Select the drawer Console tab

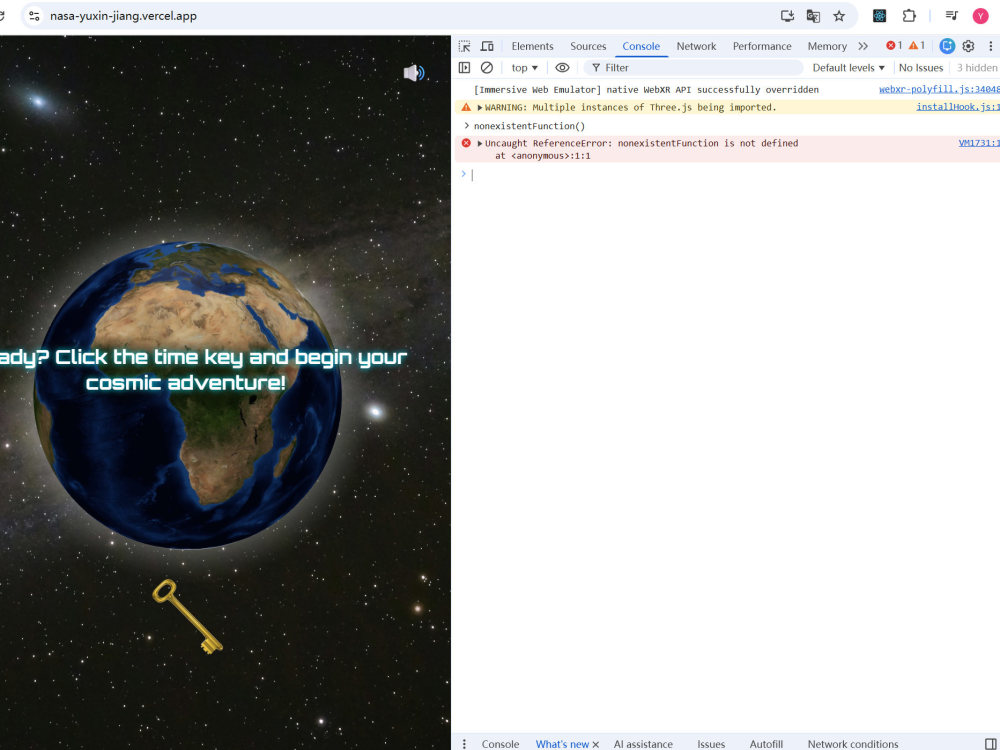tap(500, 744)
